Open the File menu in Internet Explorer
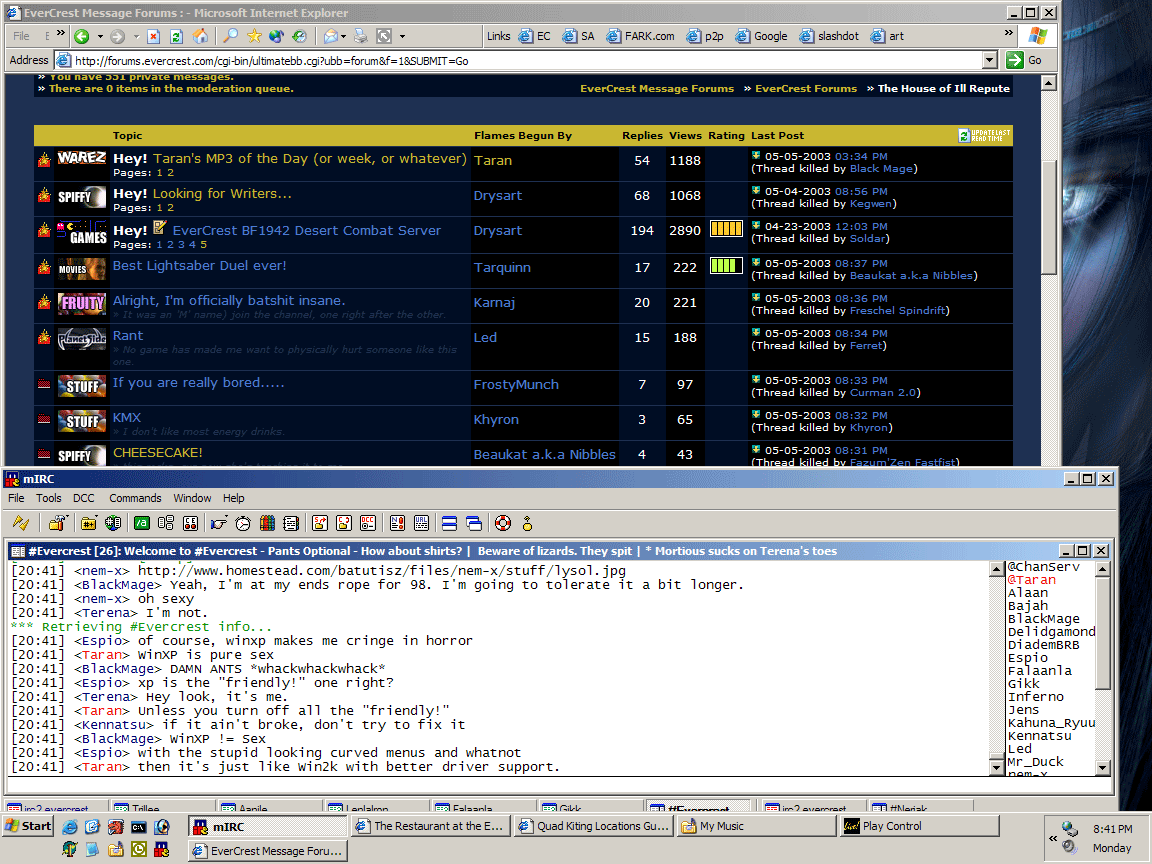Viewport: 1152px width, 864px height. pyautogui.click(x=21, y=36)
